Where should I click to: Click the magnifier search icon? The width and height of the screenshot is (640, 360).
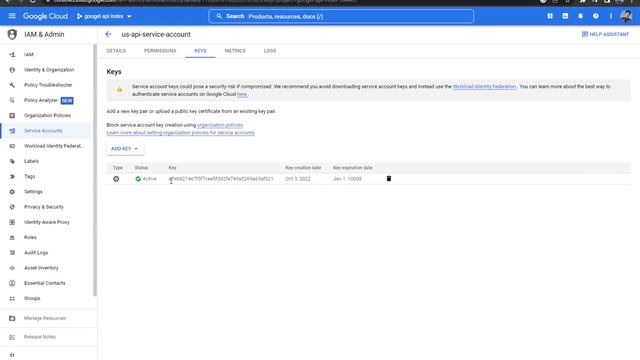click(x=219, y=16)
